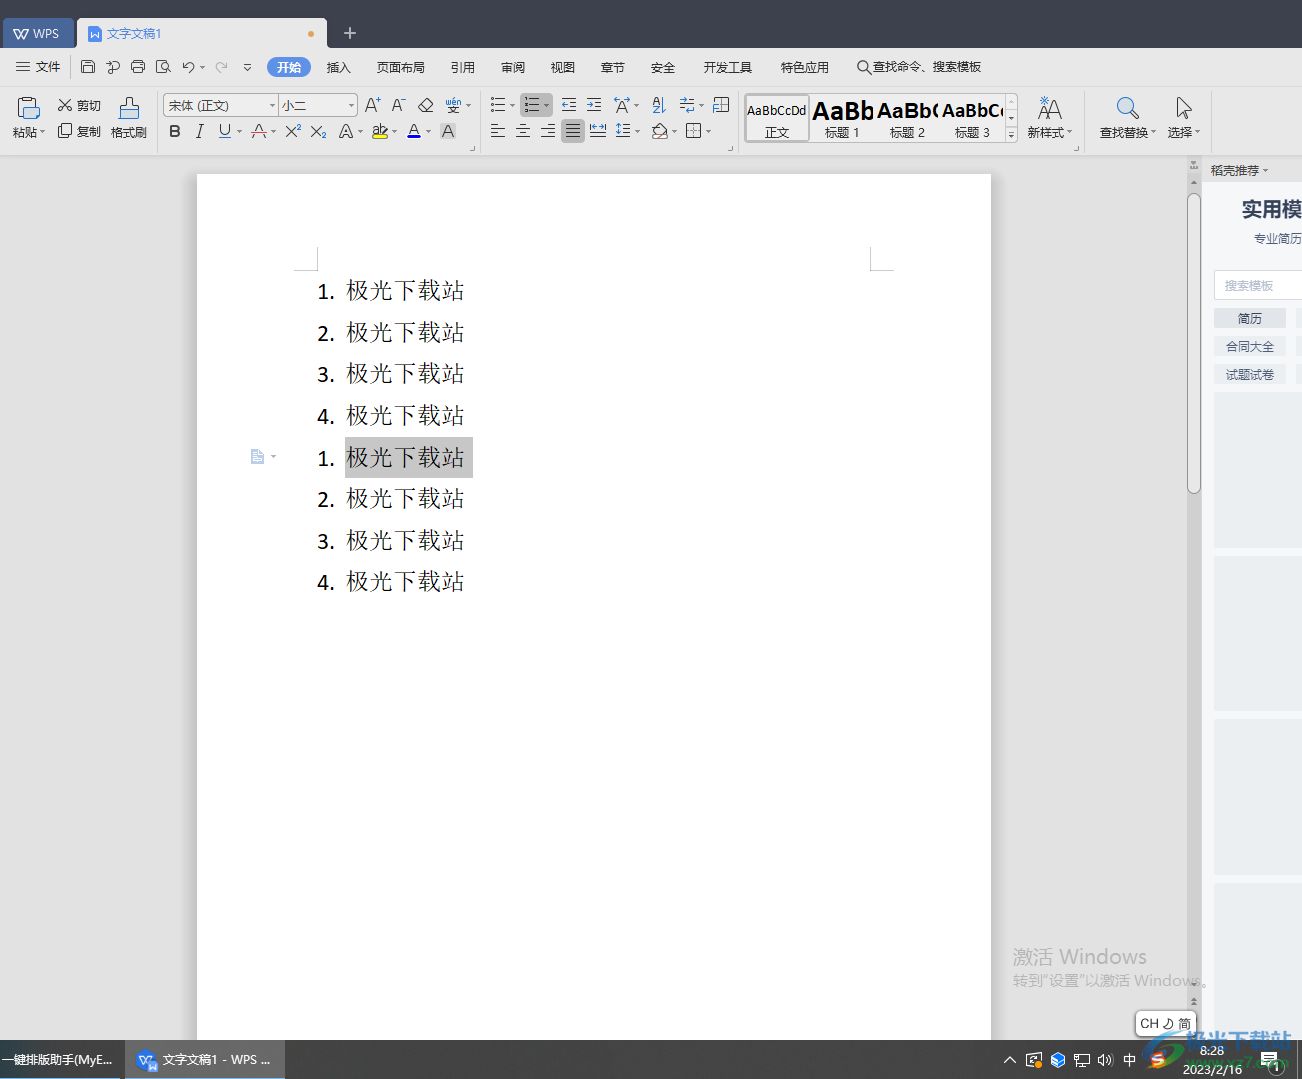The image size is (1302, 1079).
Task: Open the paragraph shading fill dropdown
Action: [674, 131]
